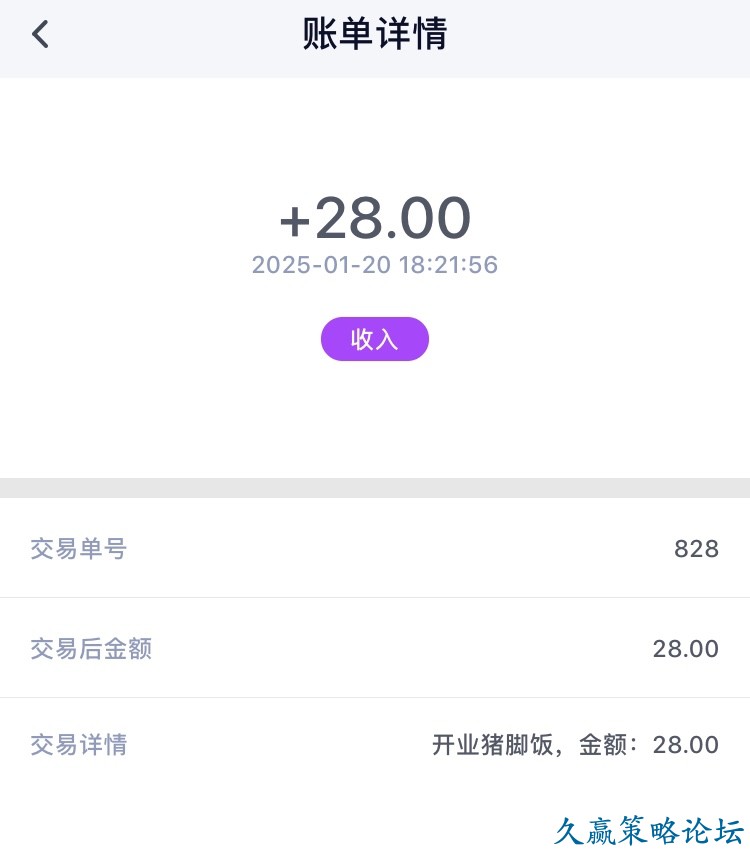Tap blank white area below 收入 badge
Viewport: 750px width, 852px height.
click(375, 420)
